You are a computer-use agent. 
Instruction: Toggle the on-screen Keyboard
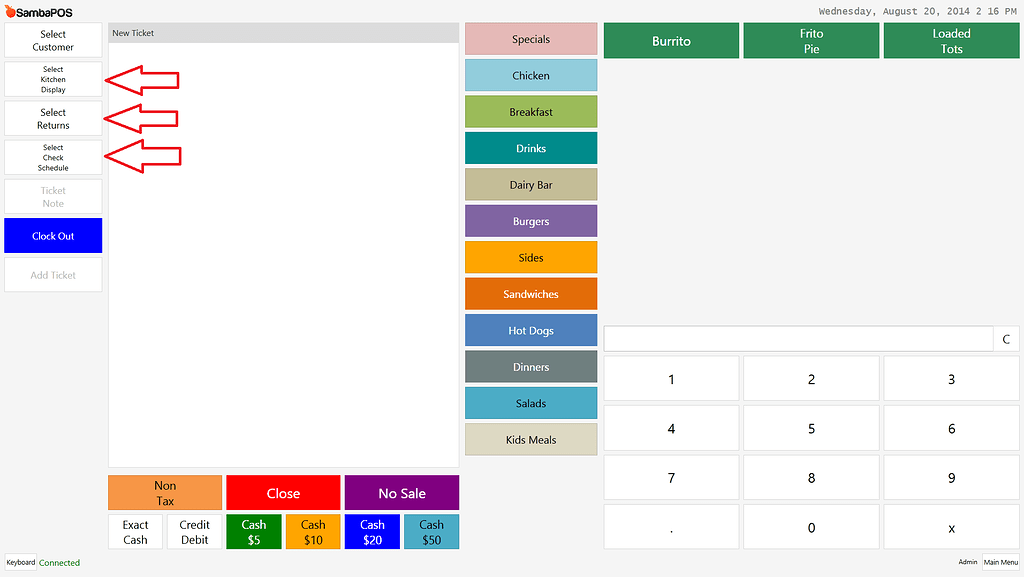pos(20,562)
